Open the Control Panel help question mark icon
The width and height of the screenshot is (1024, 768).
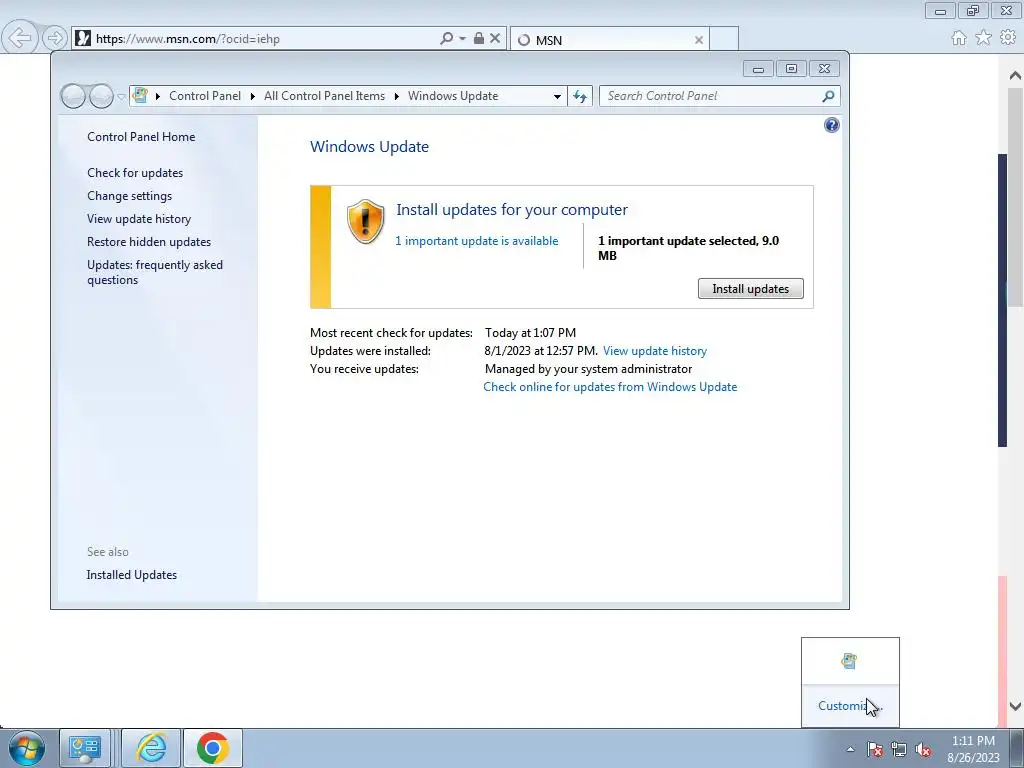click(831, 125)
